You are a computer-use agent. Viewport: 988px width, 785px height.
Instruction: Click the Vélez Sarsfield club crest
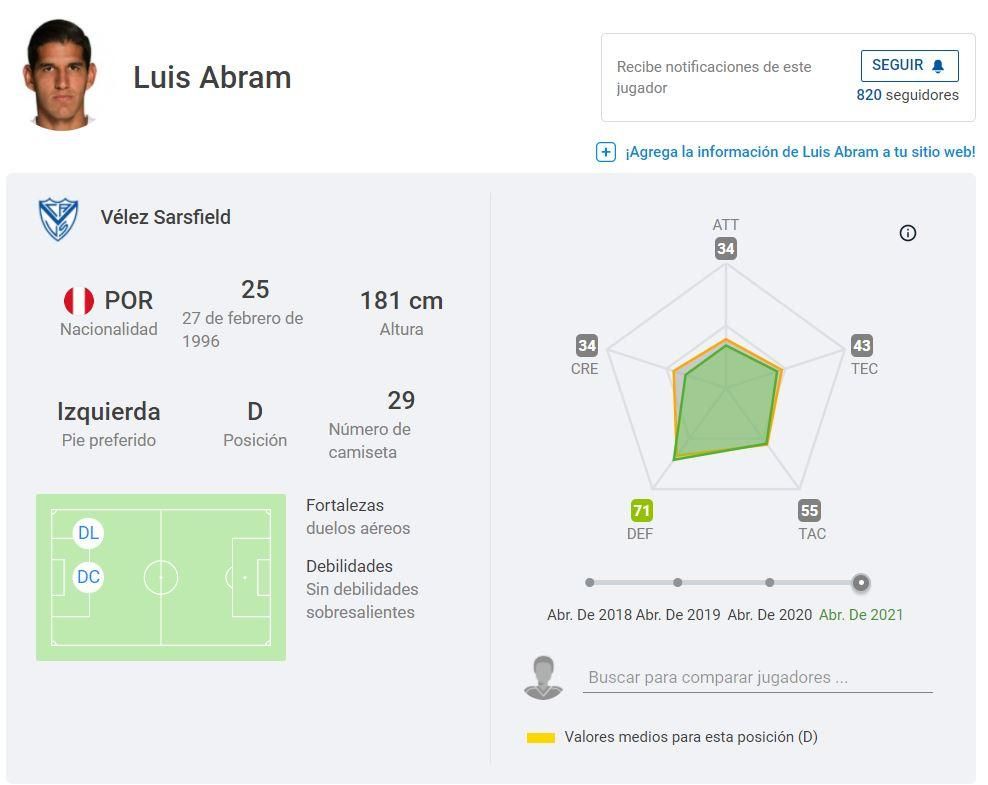pos(58,218)
